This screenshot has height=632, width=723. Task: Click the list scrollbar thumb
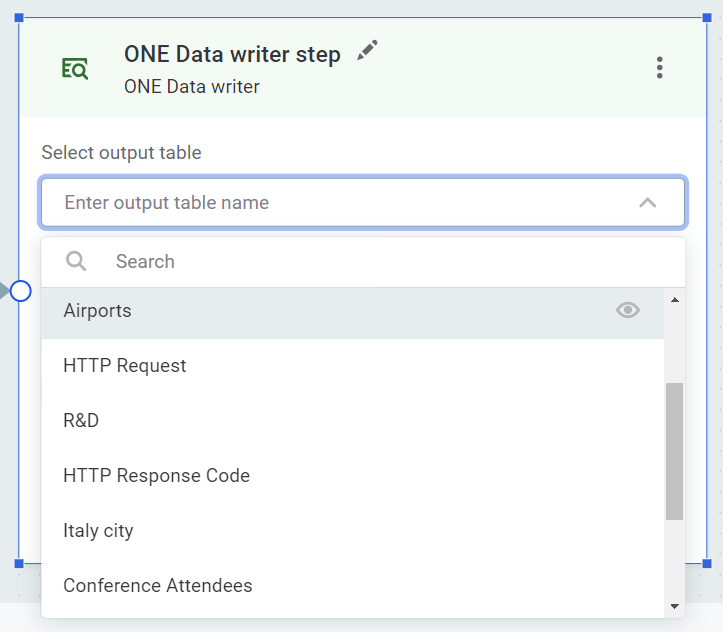point(674,450)
